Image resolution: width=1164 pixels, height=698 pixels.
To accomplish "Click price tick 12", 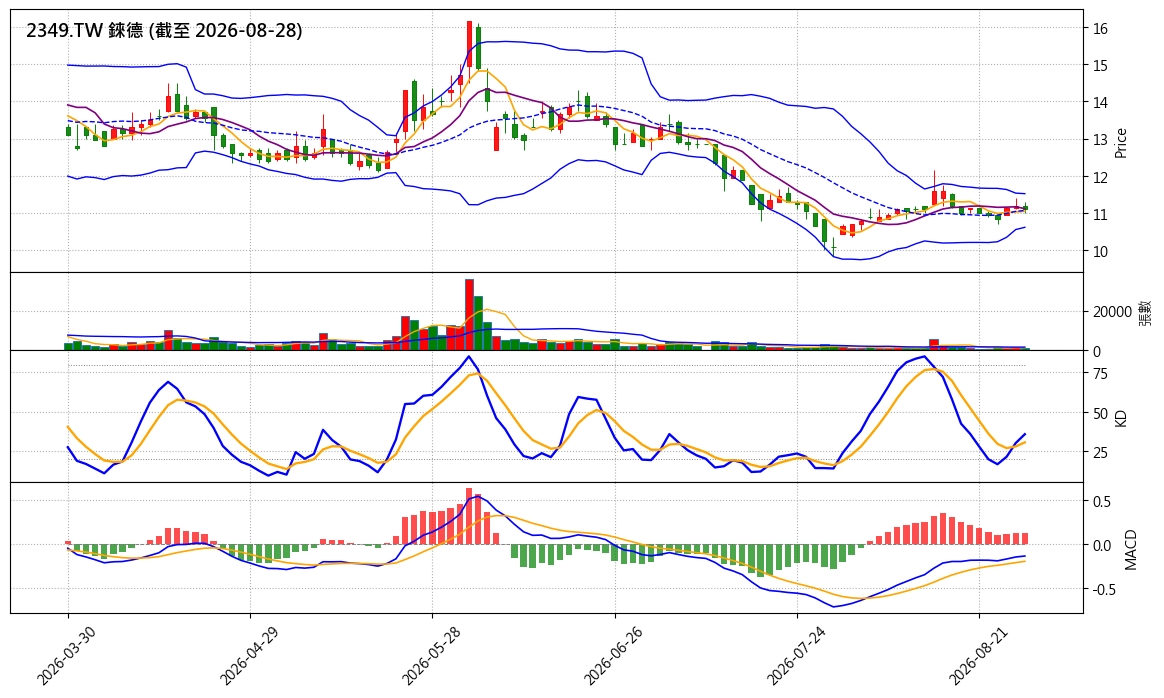I will click(1100, 177).
